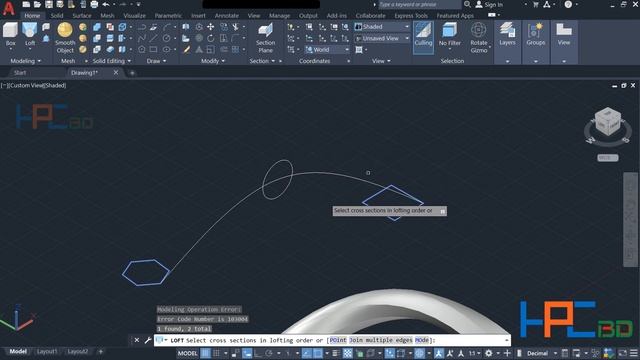This screenshot has width=640, height=360.
Task: Toggle grid display in the status bar
Action: [x=205, y=353]
